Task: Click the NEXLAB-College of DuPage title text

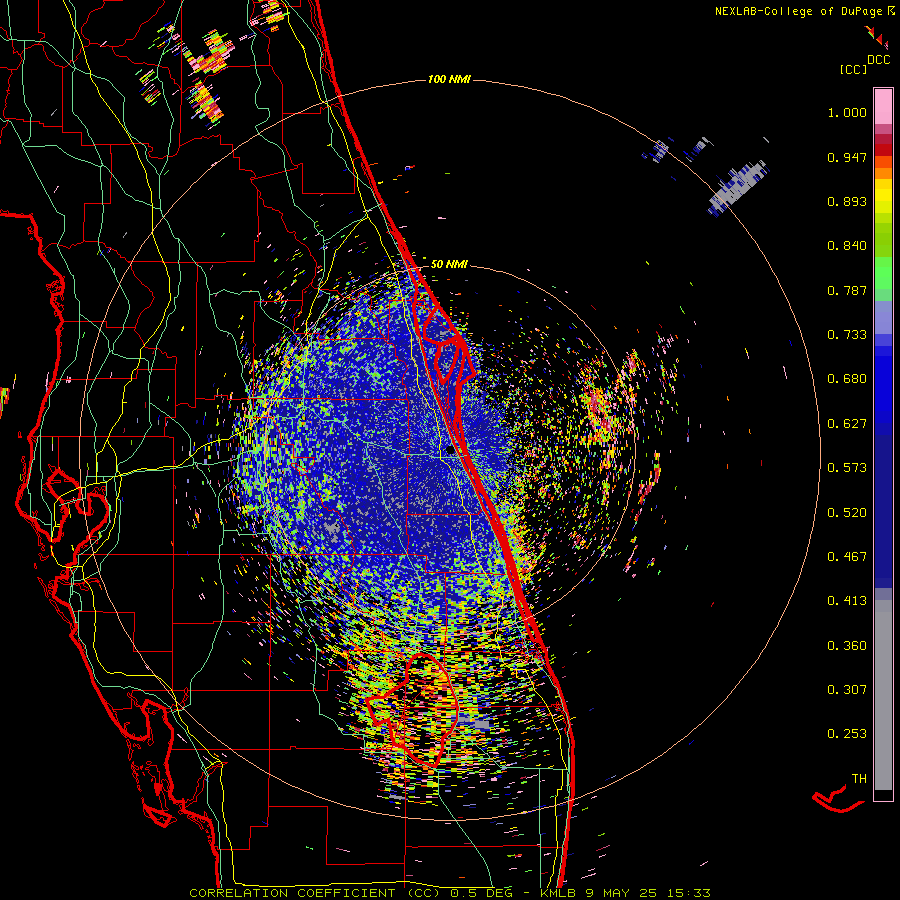Action: coord(798,11)
